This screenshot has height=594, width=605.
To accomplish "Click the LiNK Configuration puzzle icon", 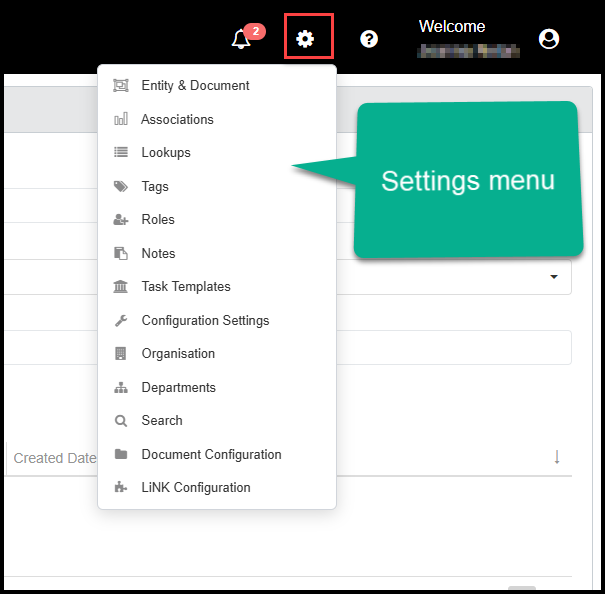I will tap(121, 488).
